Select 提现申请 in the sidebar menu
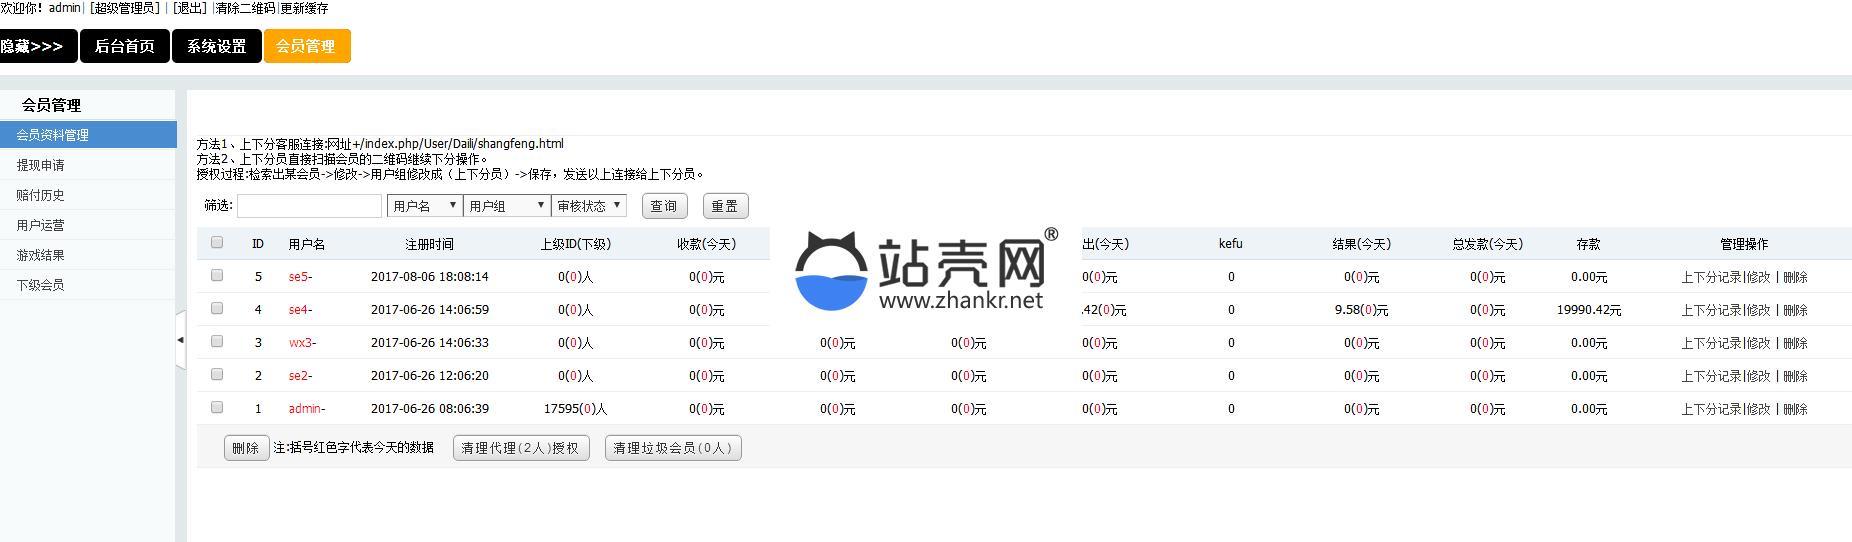Screen dimensions: 1852x542 point(41,165)
